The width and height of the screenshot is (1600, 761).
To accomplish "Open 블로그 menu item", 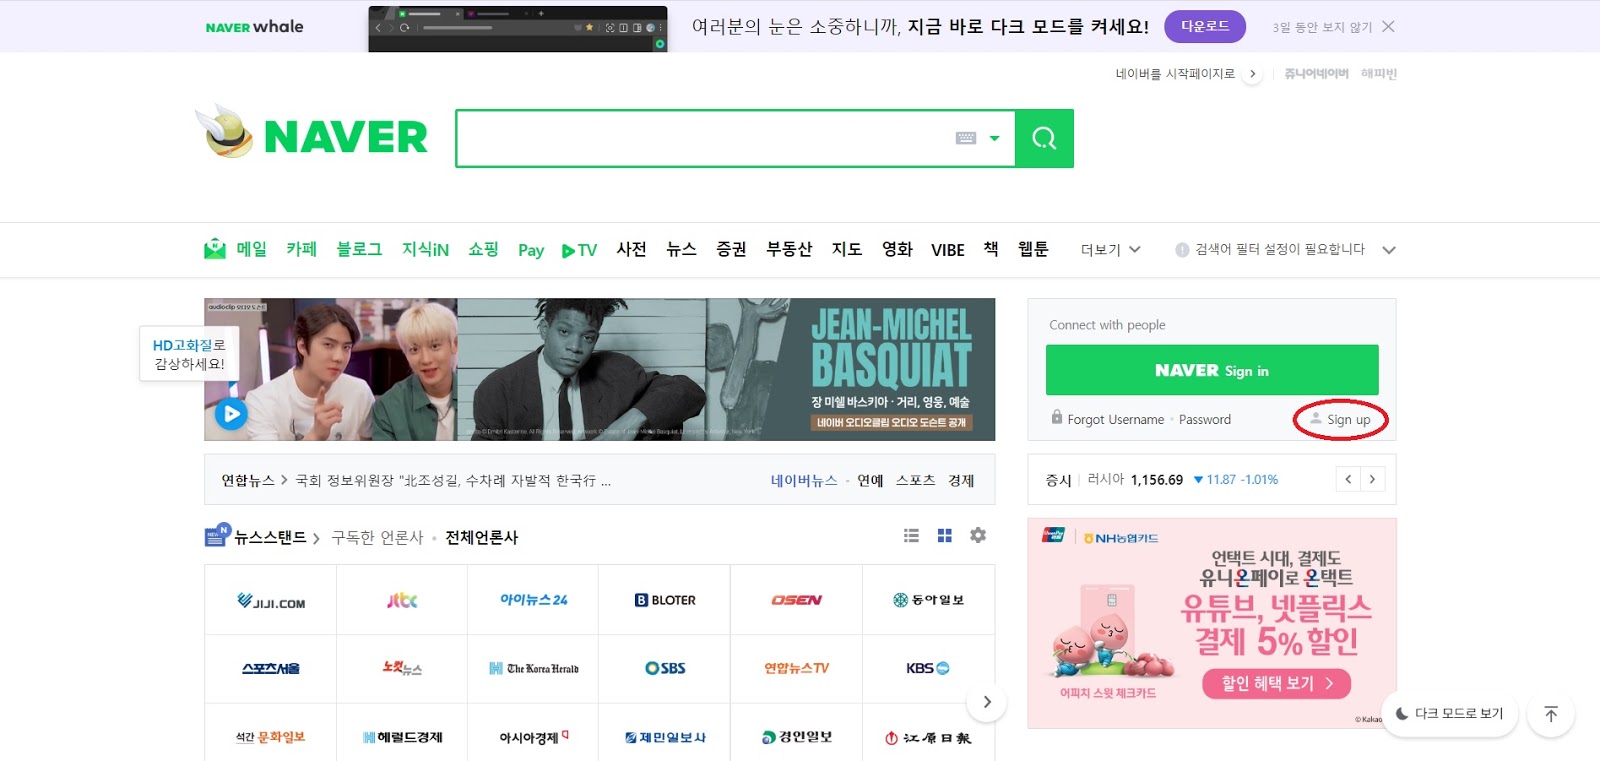I will (359, 249).
